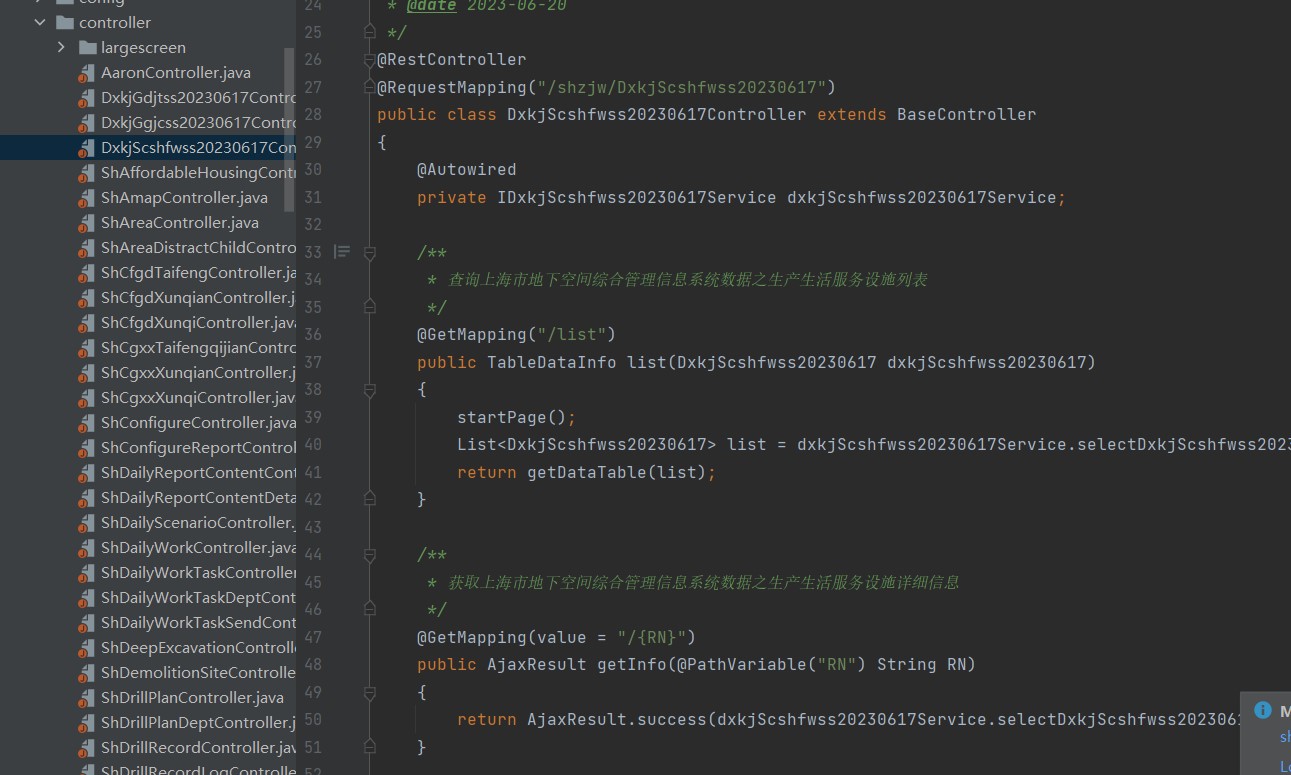Screen dimensions: 1291x775
Task: Collapse the class Javadoc at line 25
Action: tap(369, 32)
